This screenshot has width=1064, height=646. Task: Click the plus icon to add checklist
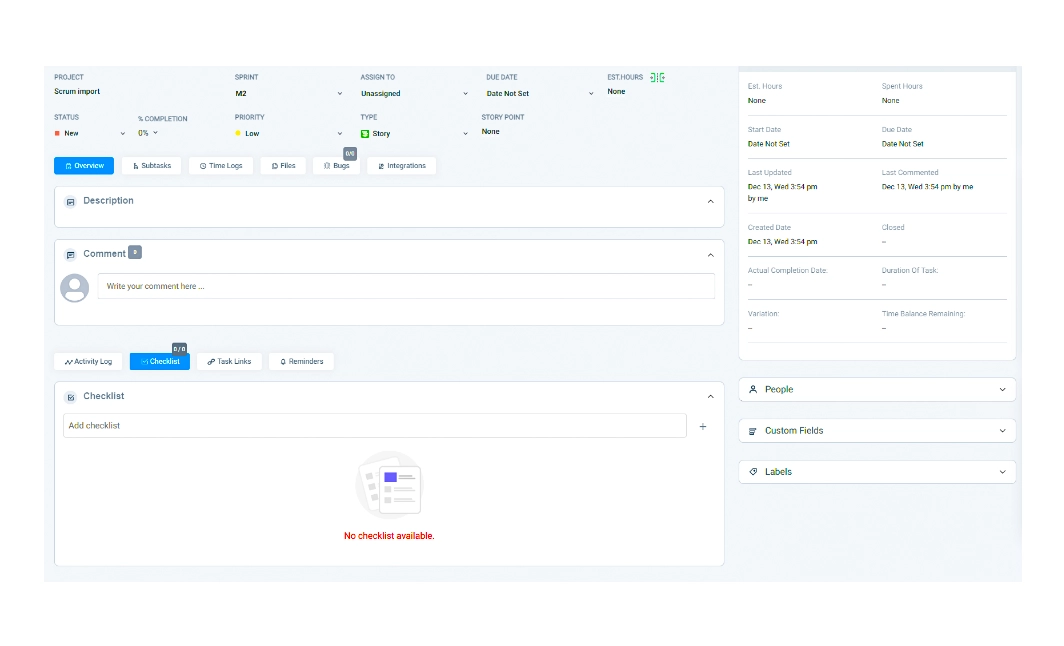(x=702, y=426)
